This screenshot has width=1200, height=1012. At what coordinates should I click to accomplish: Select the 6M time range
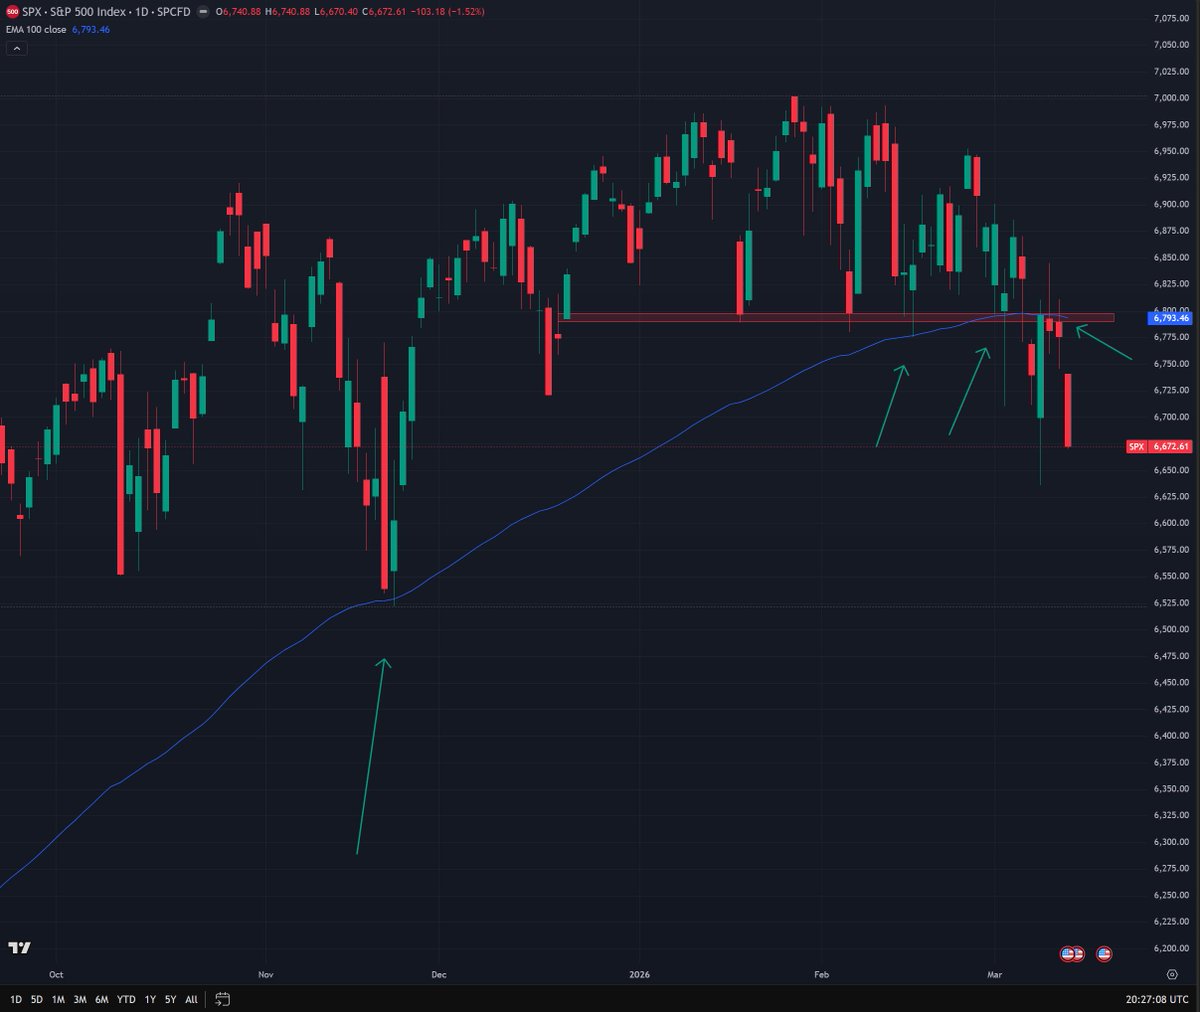[102, 999]
